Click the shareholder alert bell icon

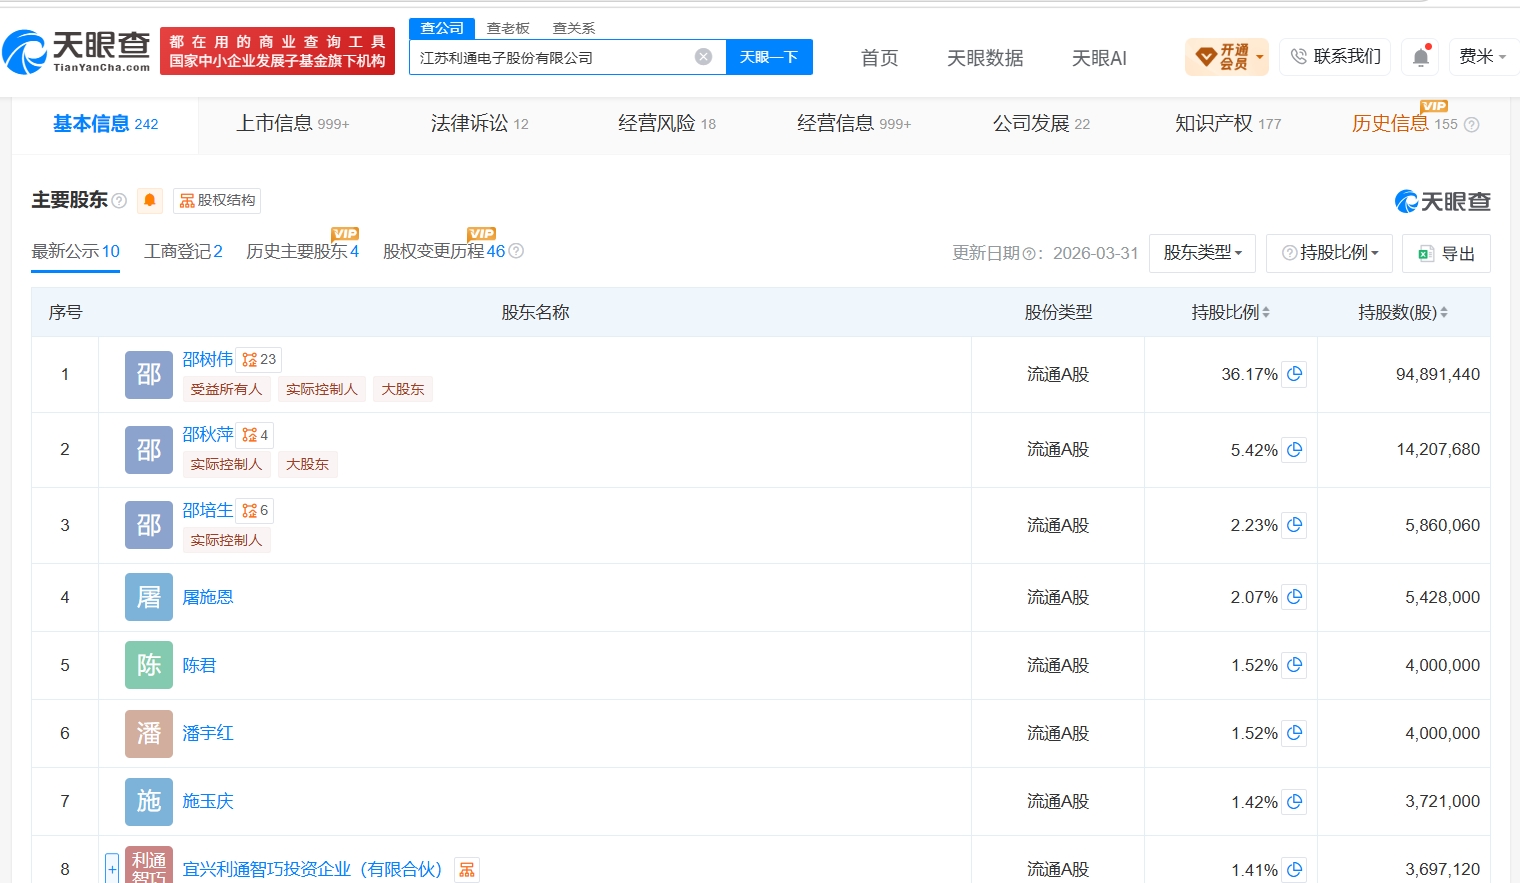[x=150, y=200]
